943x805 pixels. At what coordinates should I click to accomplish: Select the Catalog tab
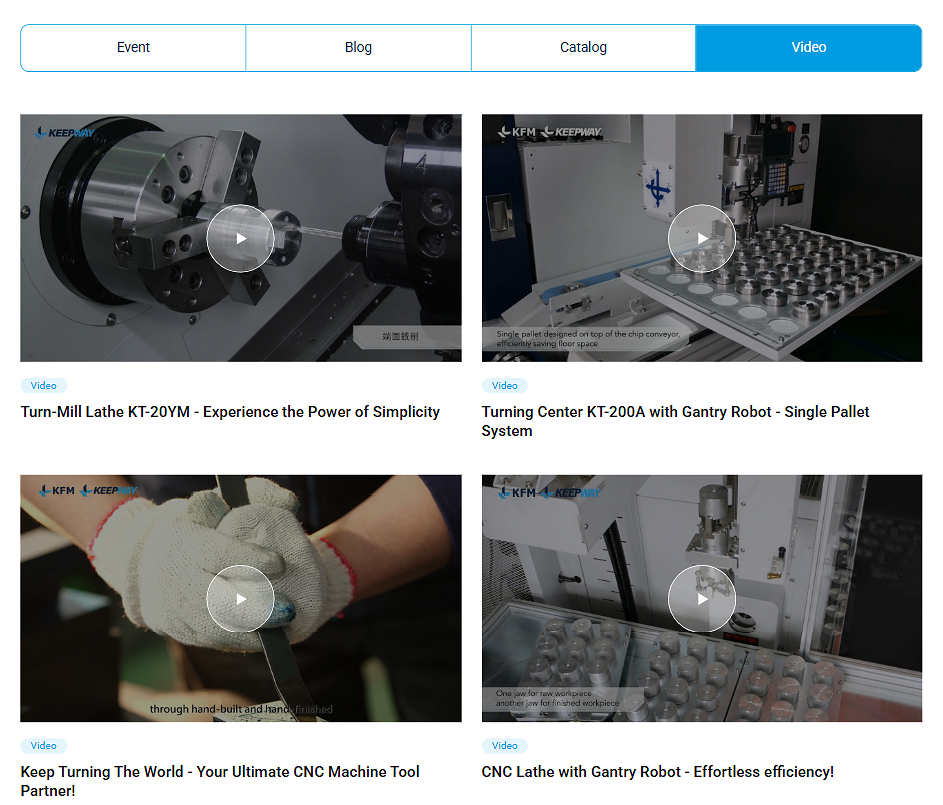coord(583,48)
